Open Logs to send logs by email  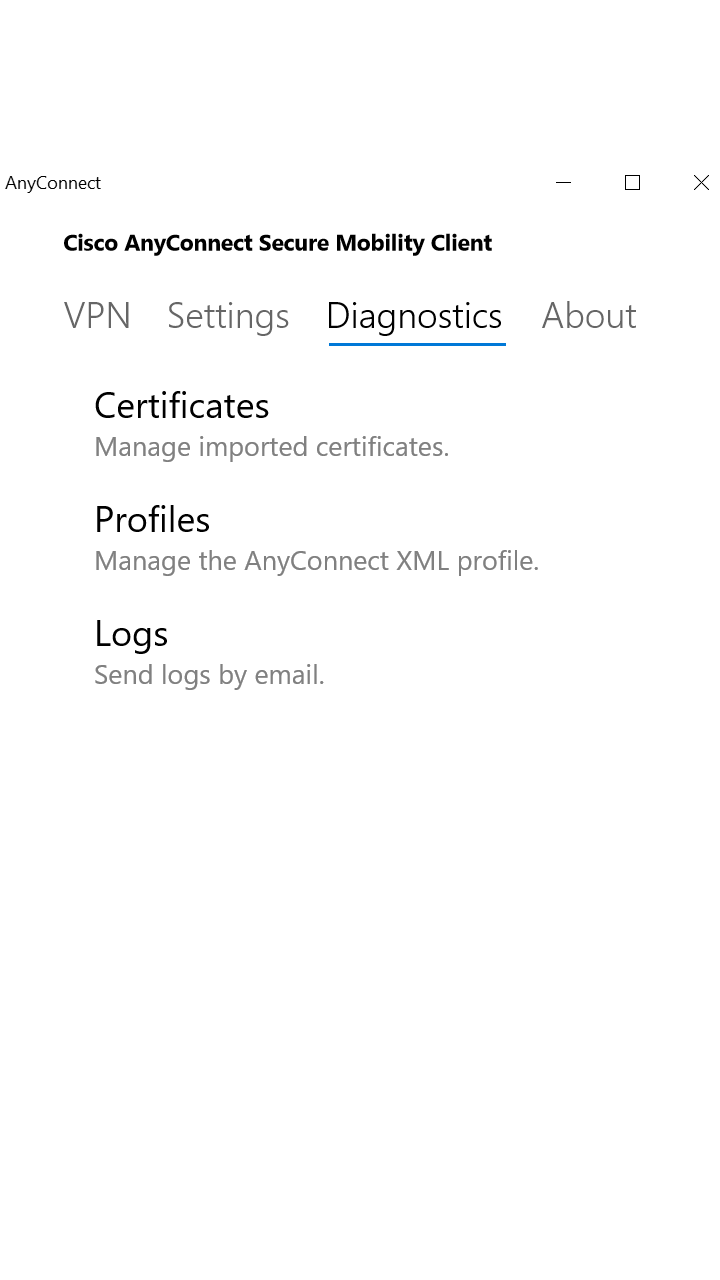131,634
